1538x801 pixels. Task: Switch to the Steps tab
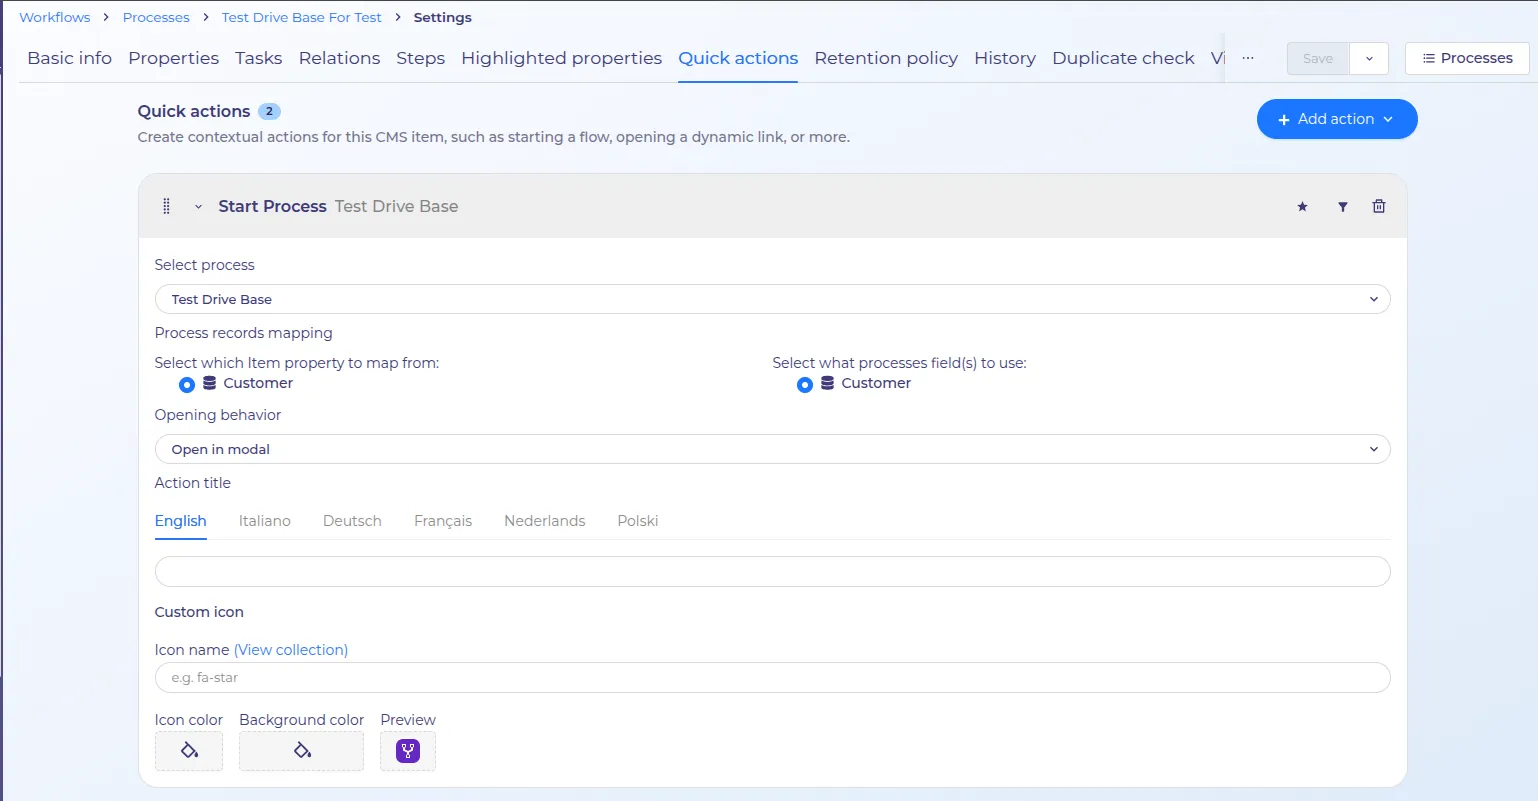pos(421,58)
